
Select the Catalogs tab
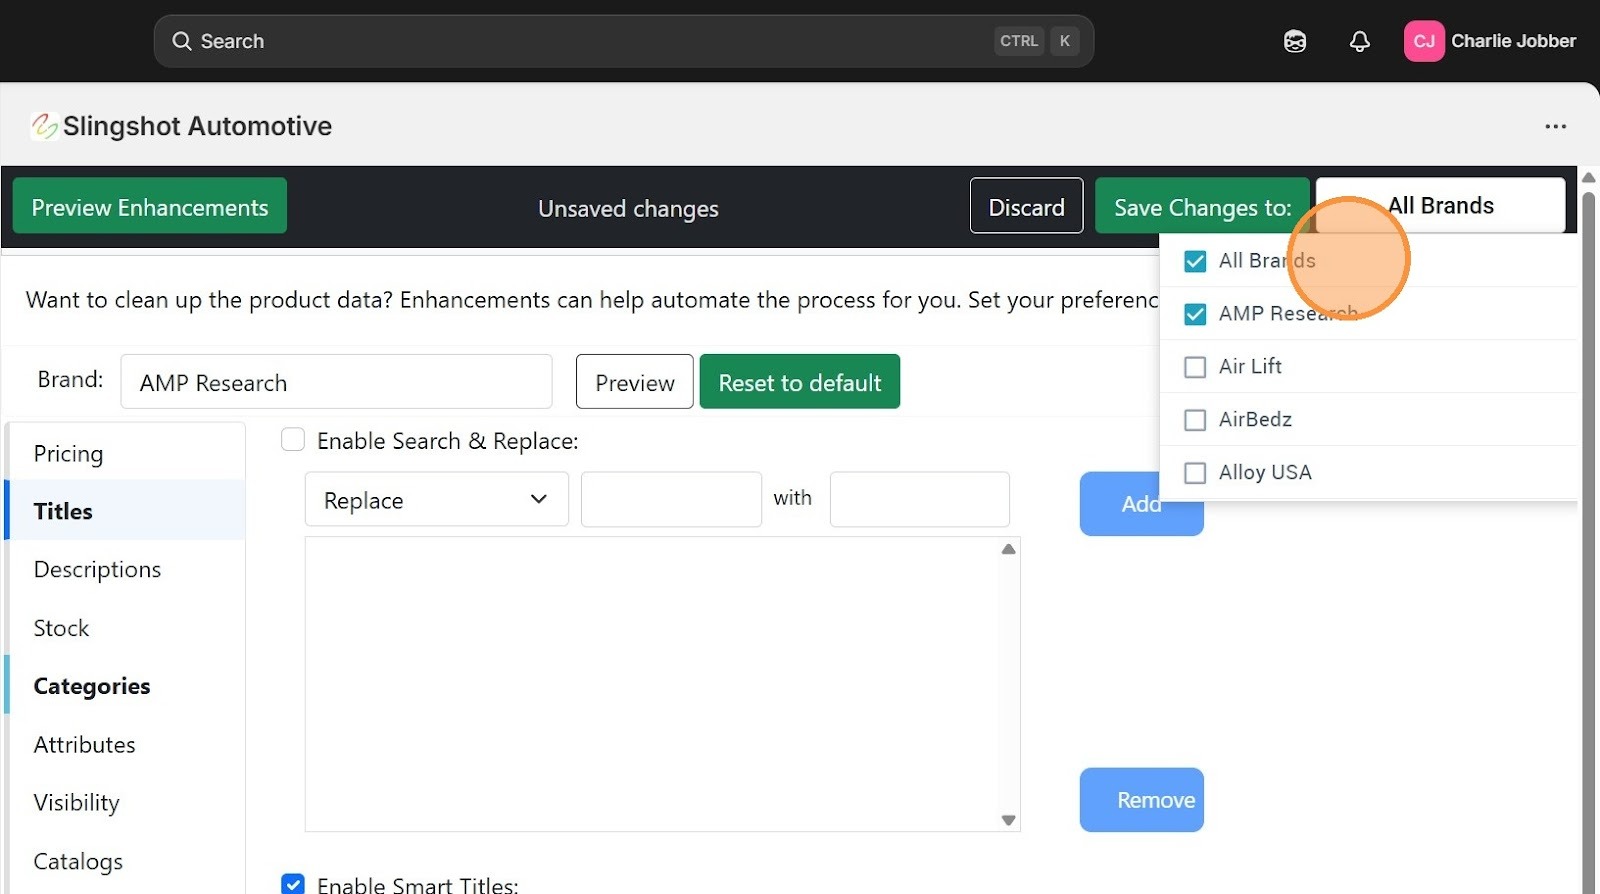pos(125,861)
